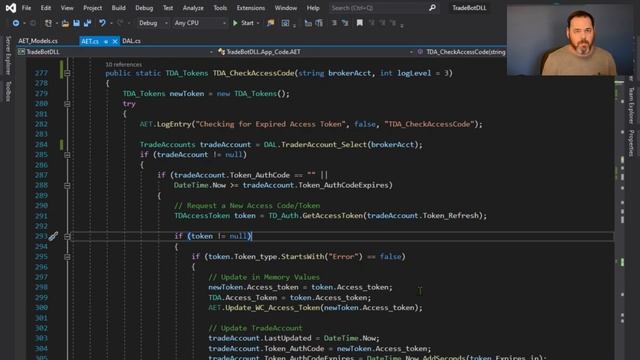This screenshot has width=640, height=360.
Task: Click the Navigate Backward toolbar icon
Action: pyautogui.click(x=16, y=23)
